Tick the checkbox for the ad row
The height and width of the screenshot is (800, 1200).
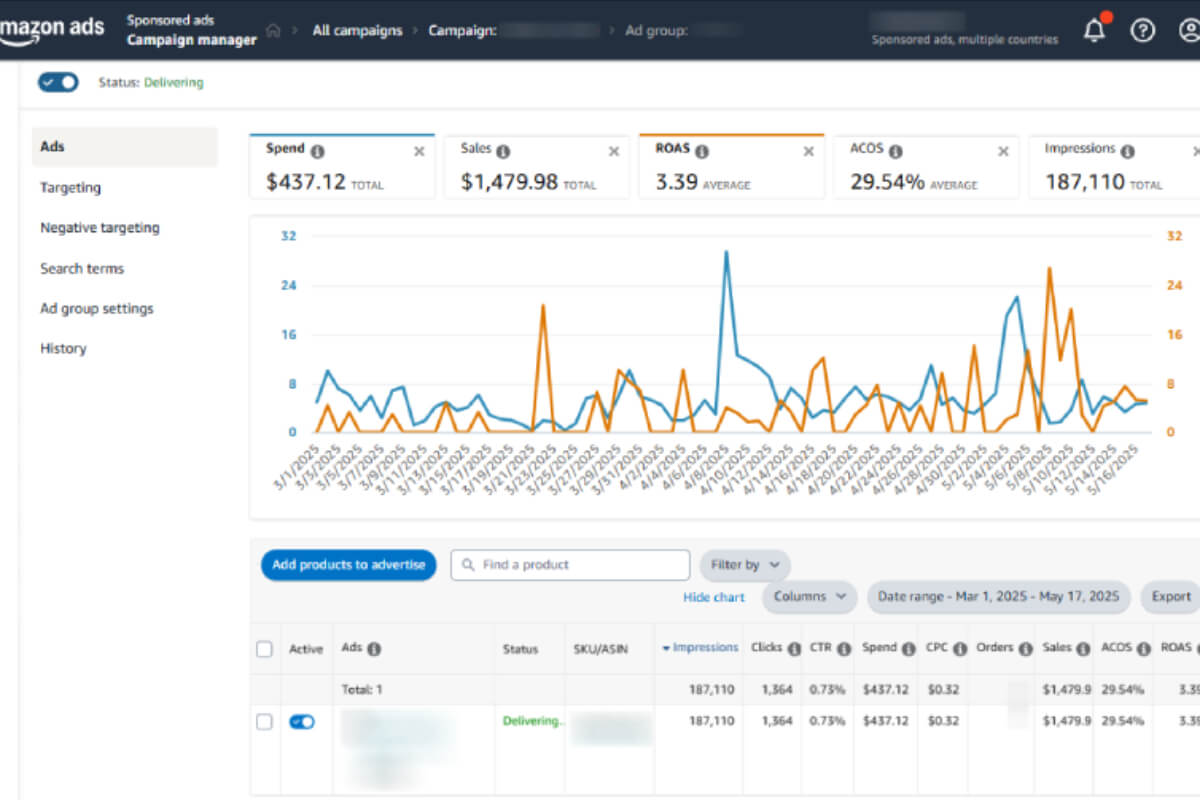click(264, 722)
